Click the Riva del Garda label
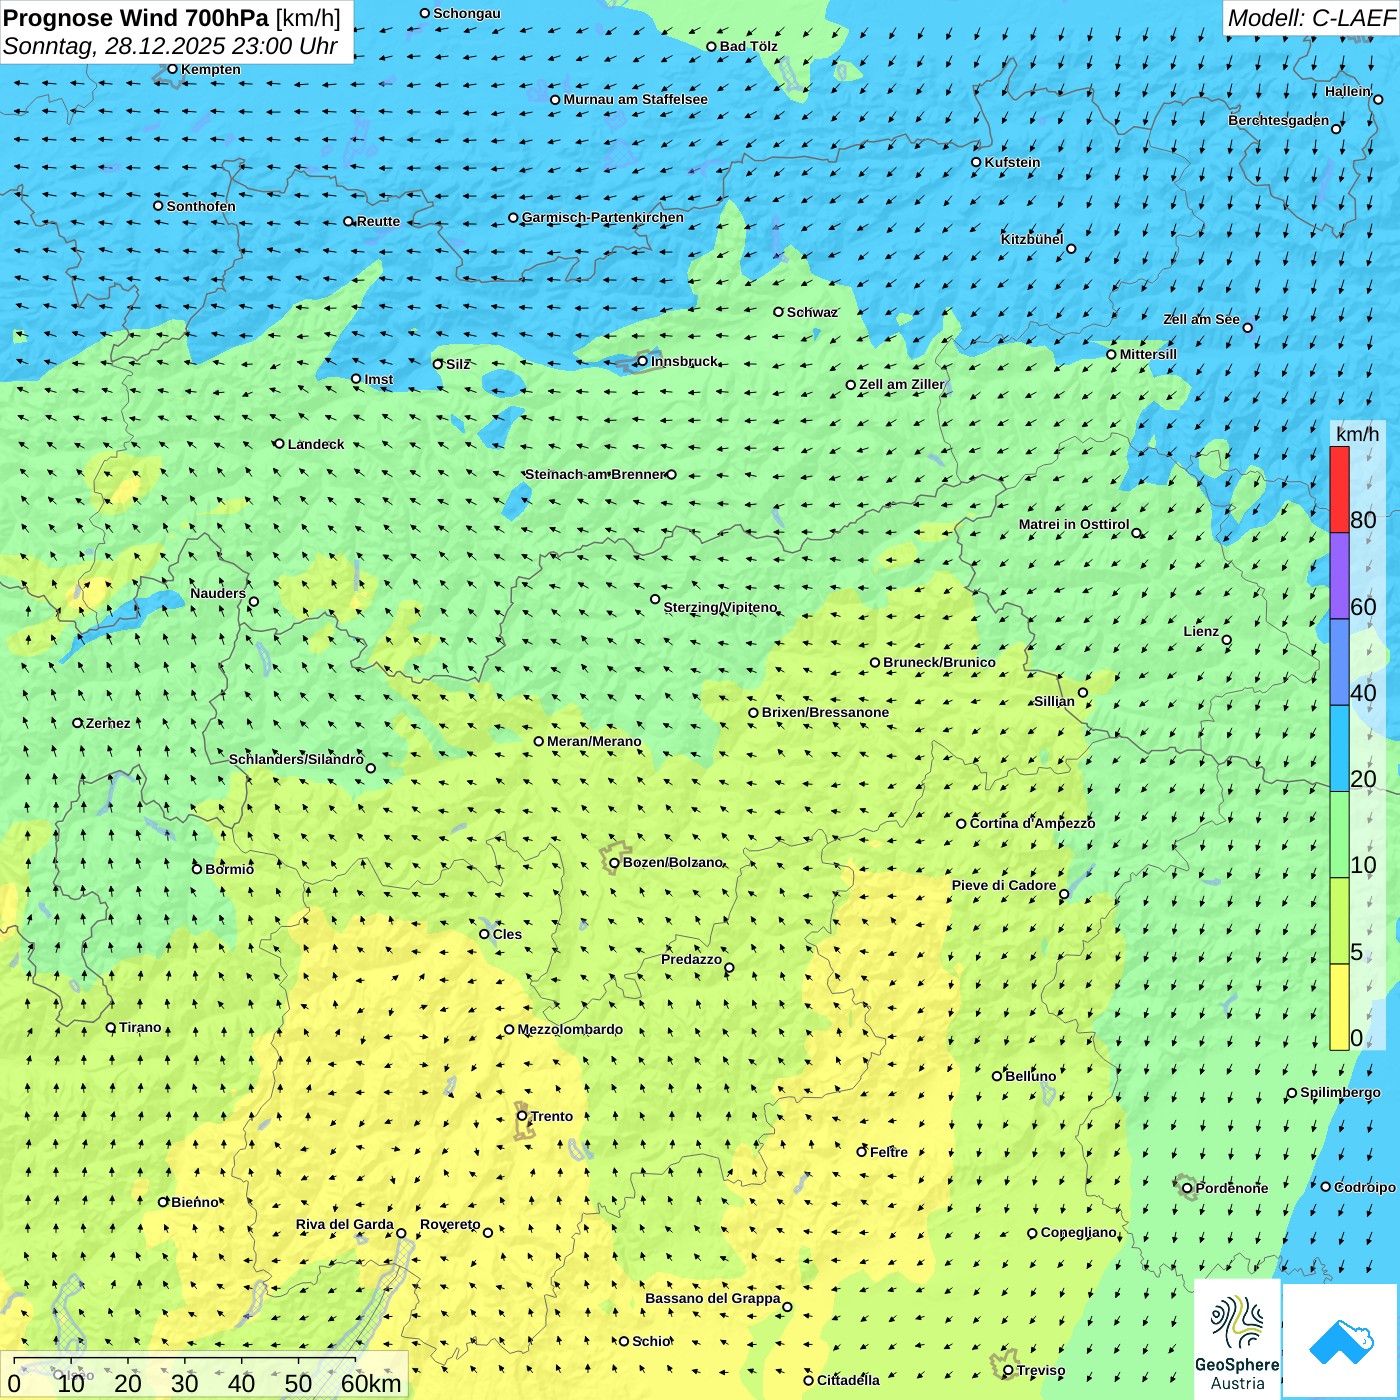This screenshot has height=1400, width=1400. pos(345,1224)
